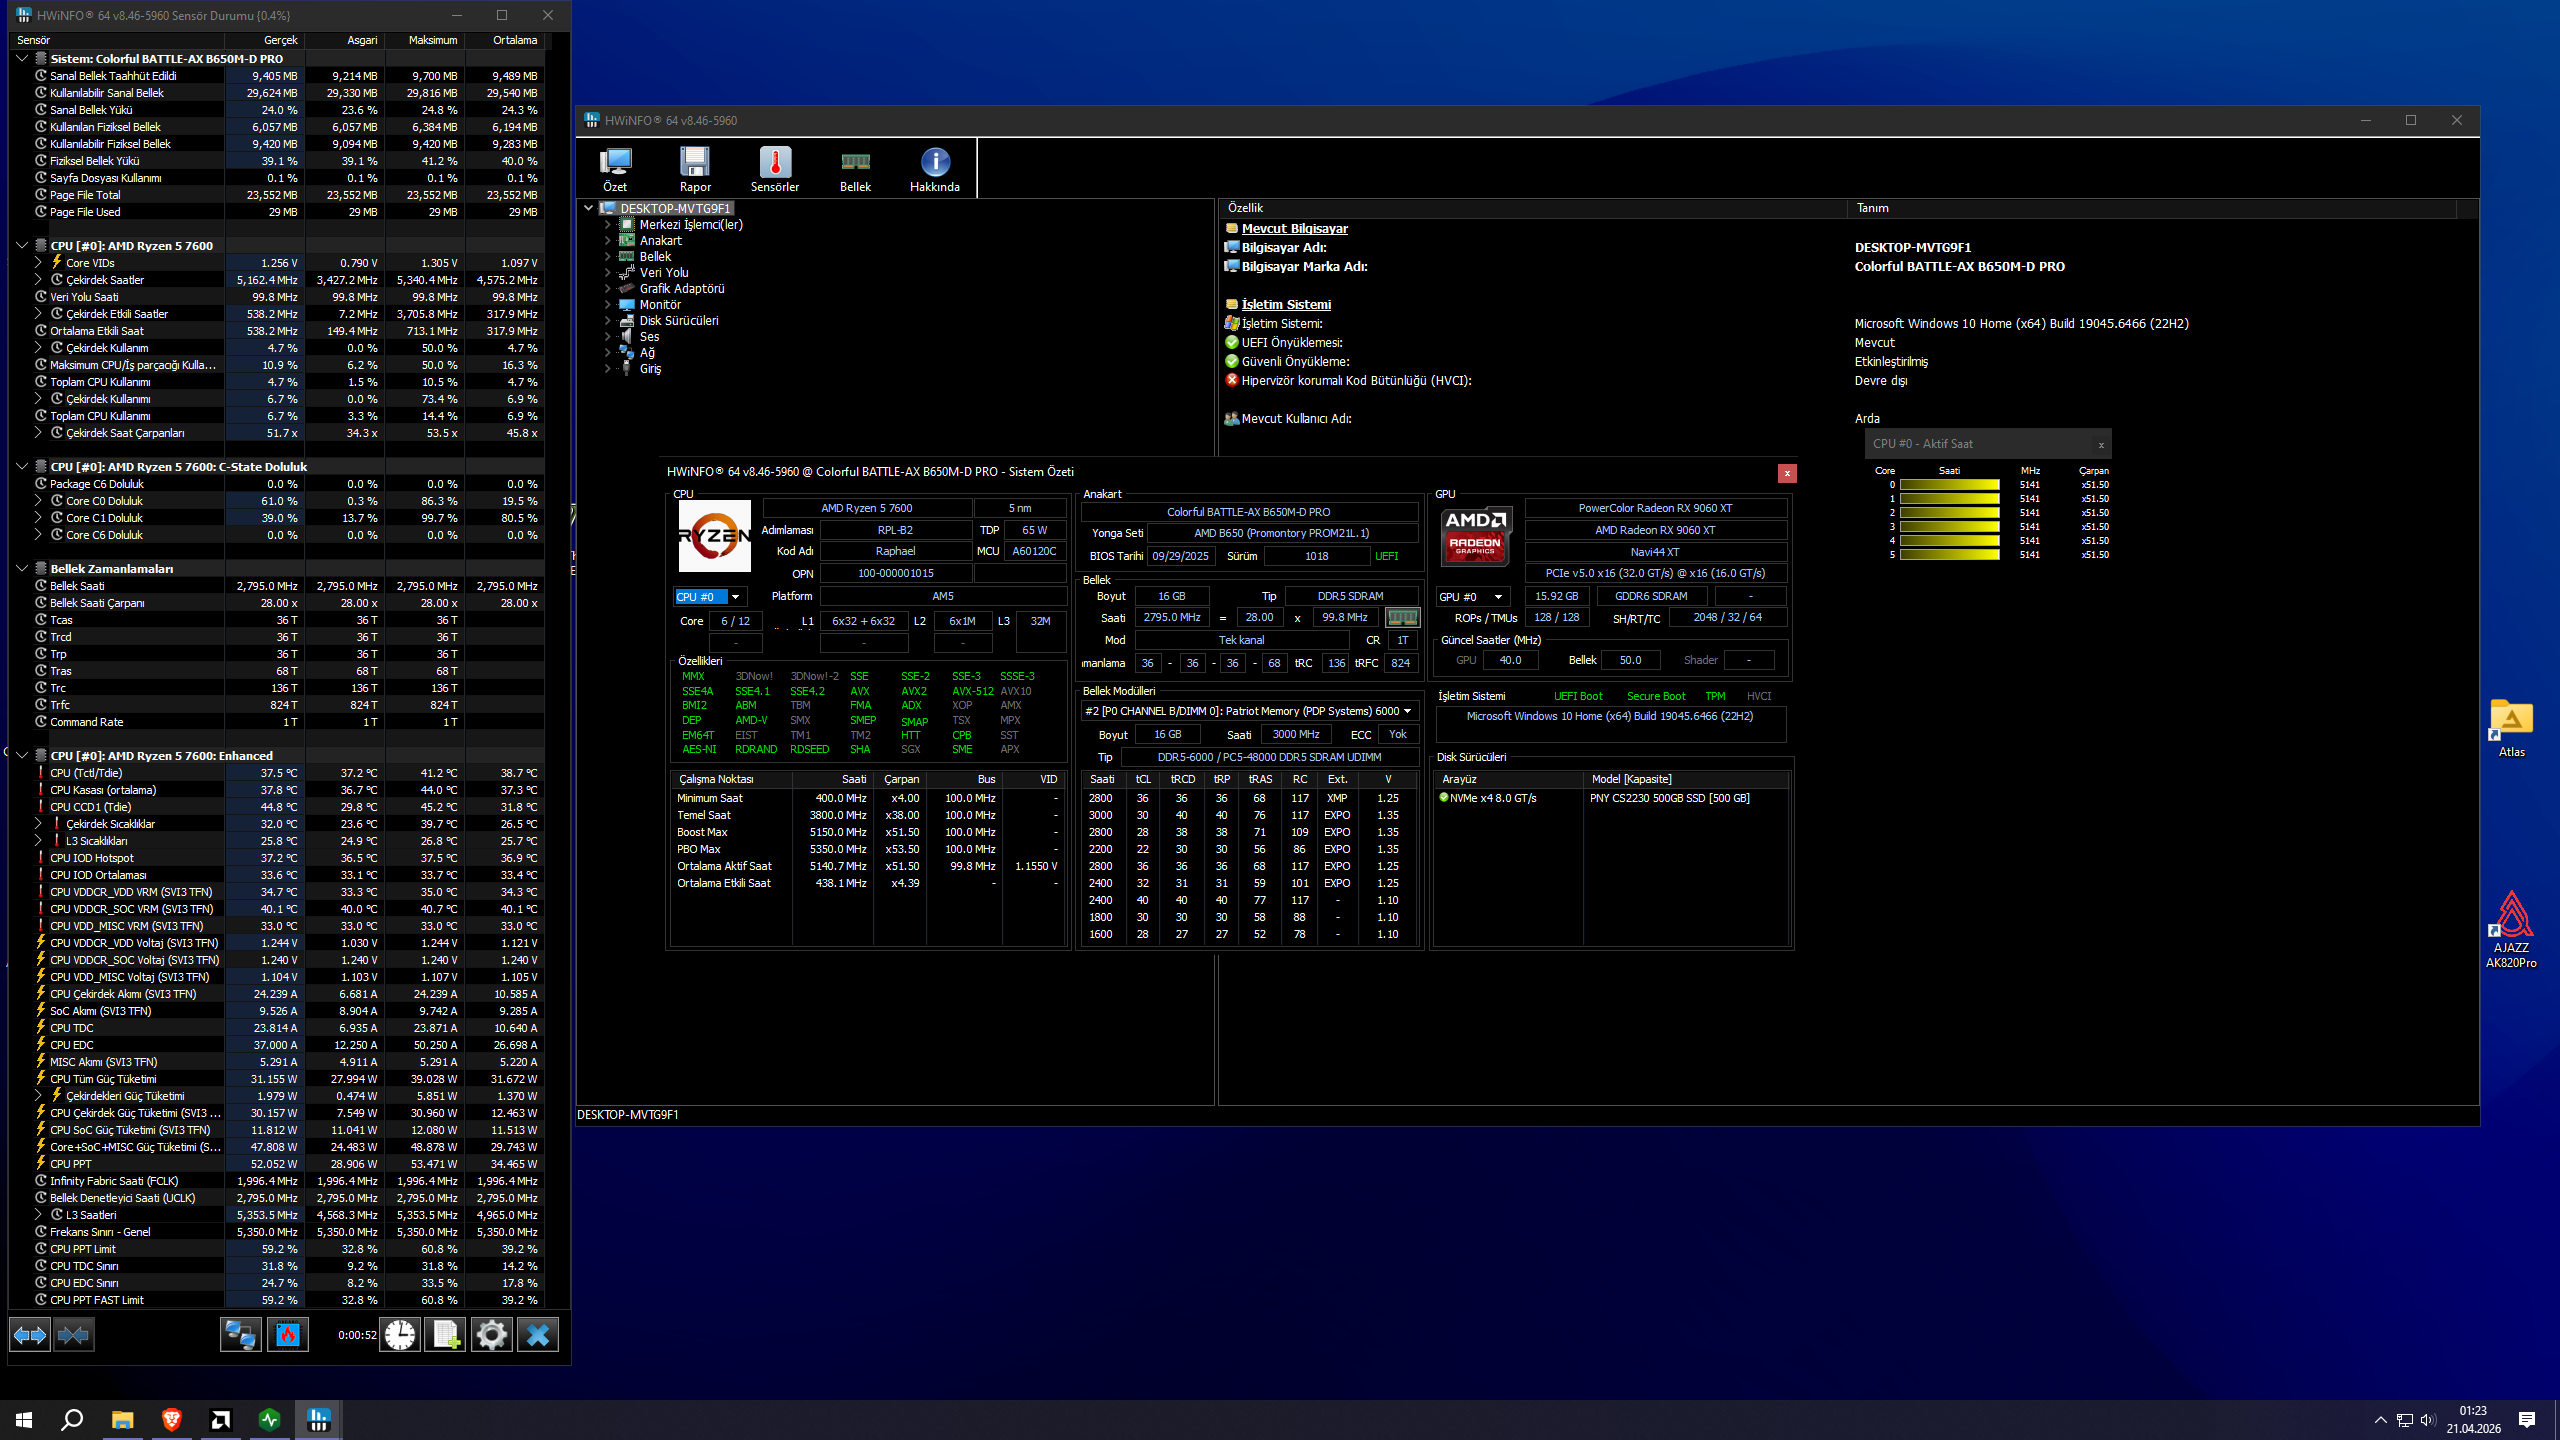Click the Tanım column header
Viewport: 2560px width, 1440px height.
click(x=2151, y=208)
